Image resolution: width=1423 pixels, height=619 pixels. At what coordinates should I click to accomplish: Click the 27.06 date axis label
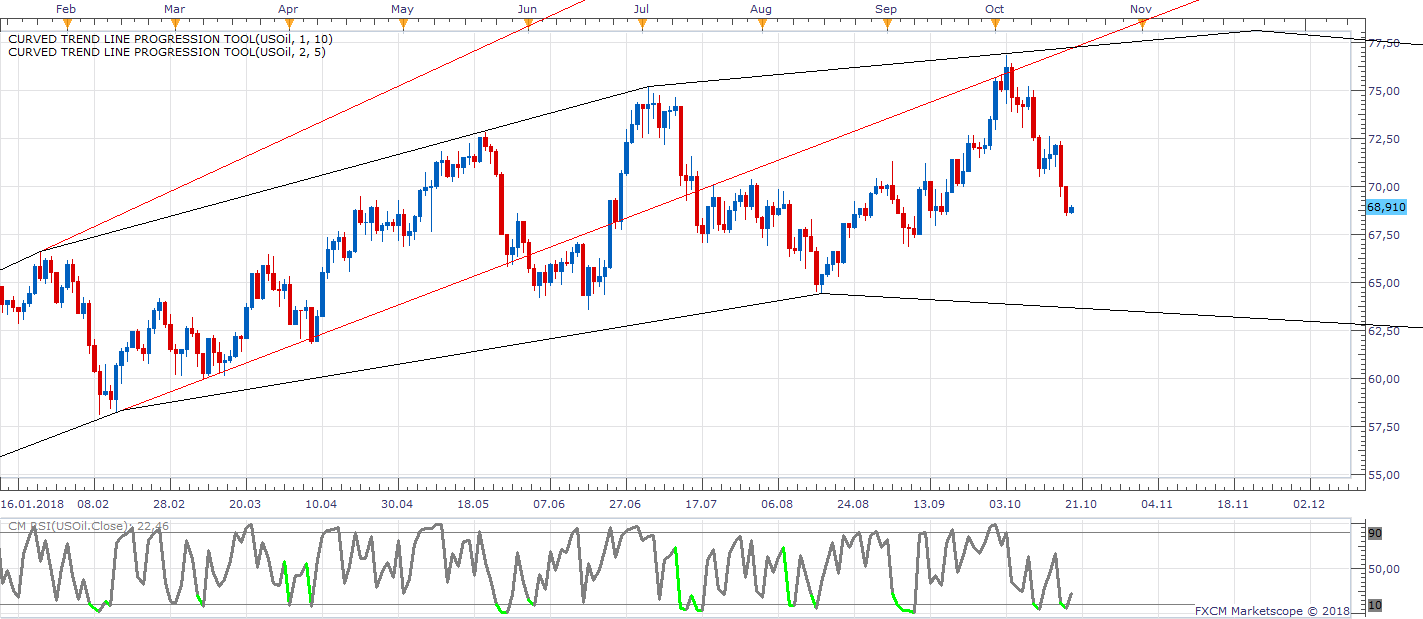click(625, 504)
